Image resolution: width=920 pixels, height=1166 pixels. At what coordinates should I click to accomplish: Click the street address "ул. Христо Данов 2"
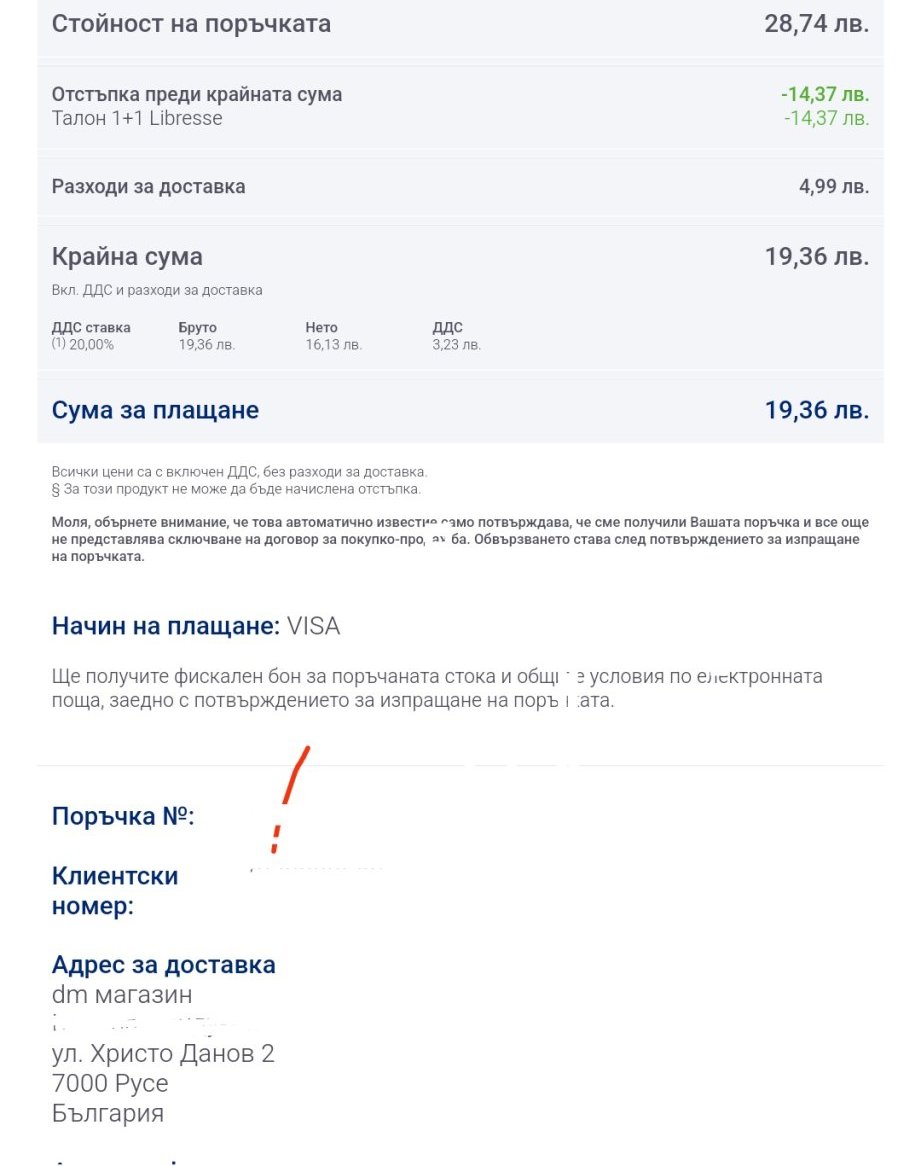point(163,1054)
